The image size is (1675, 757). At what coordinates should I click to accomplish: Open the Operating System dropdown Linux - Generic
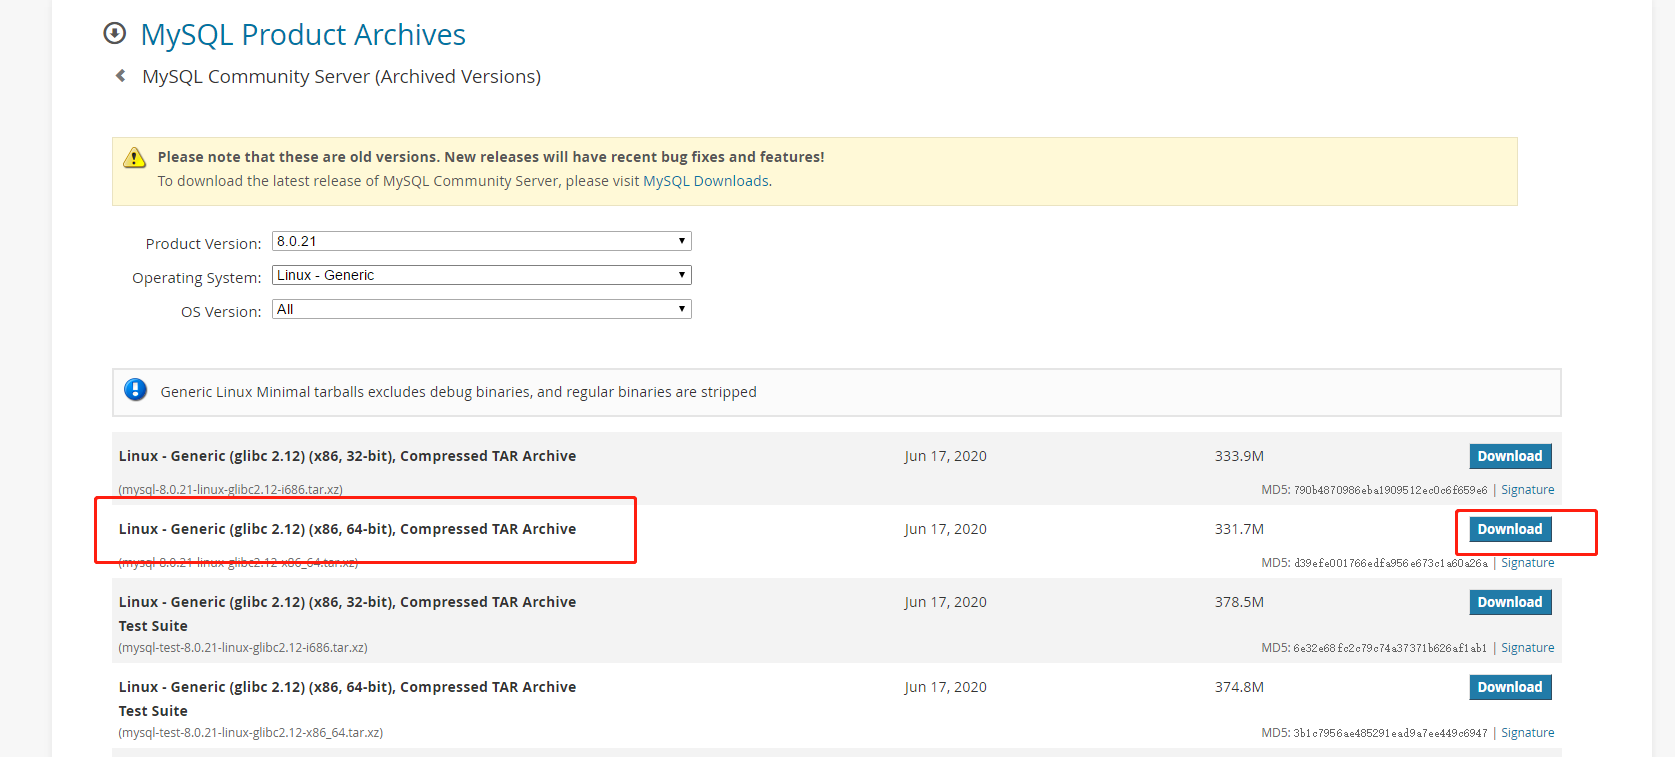pos(482,275)
